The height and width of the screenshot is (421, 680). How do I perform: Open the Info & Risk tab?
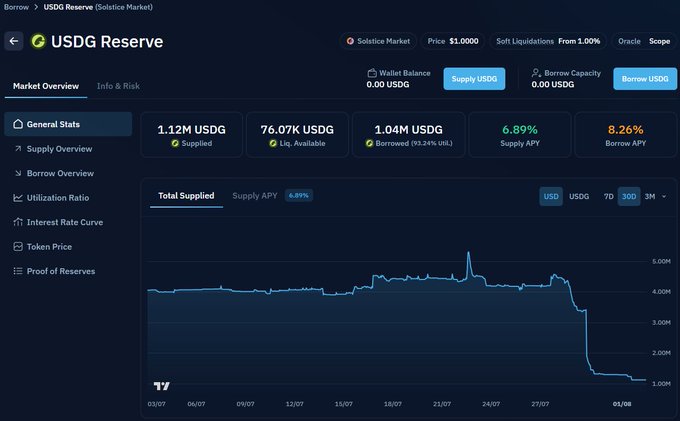coord(118,86)
